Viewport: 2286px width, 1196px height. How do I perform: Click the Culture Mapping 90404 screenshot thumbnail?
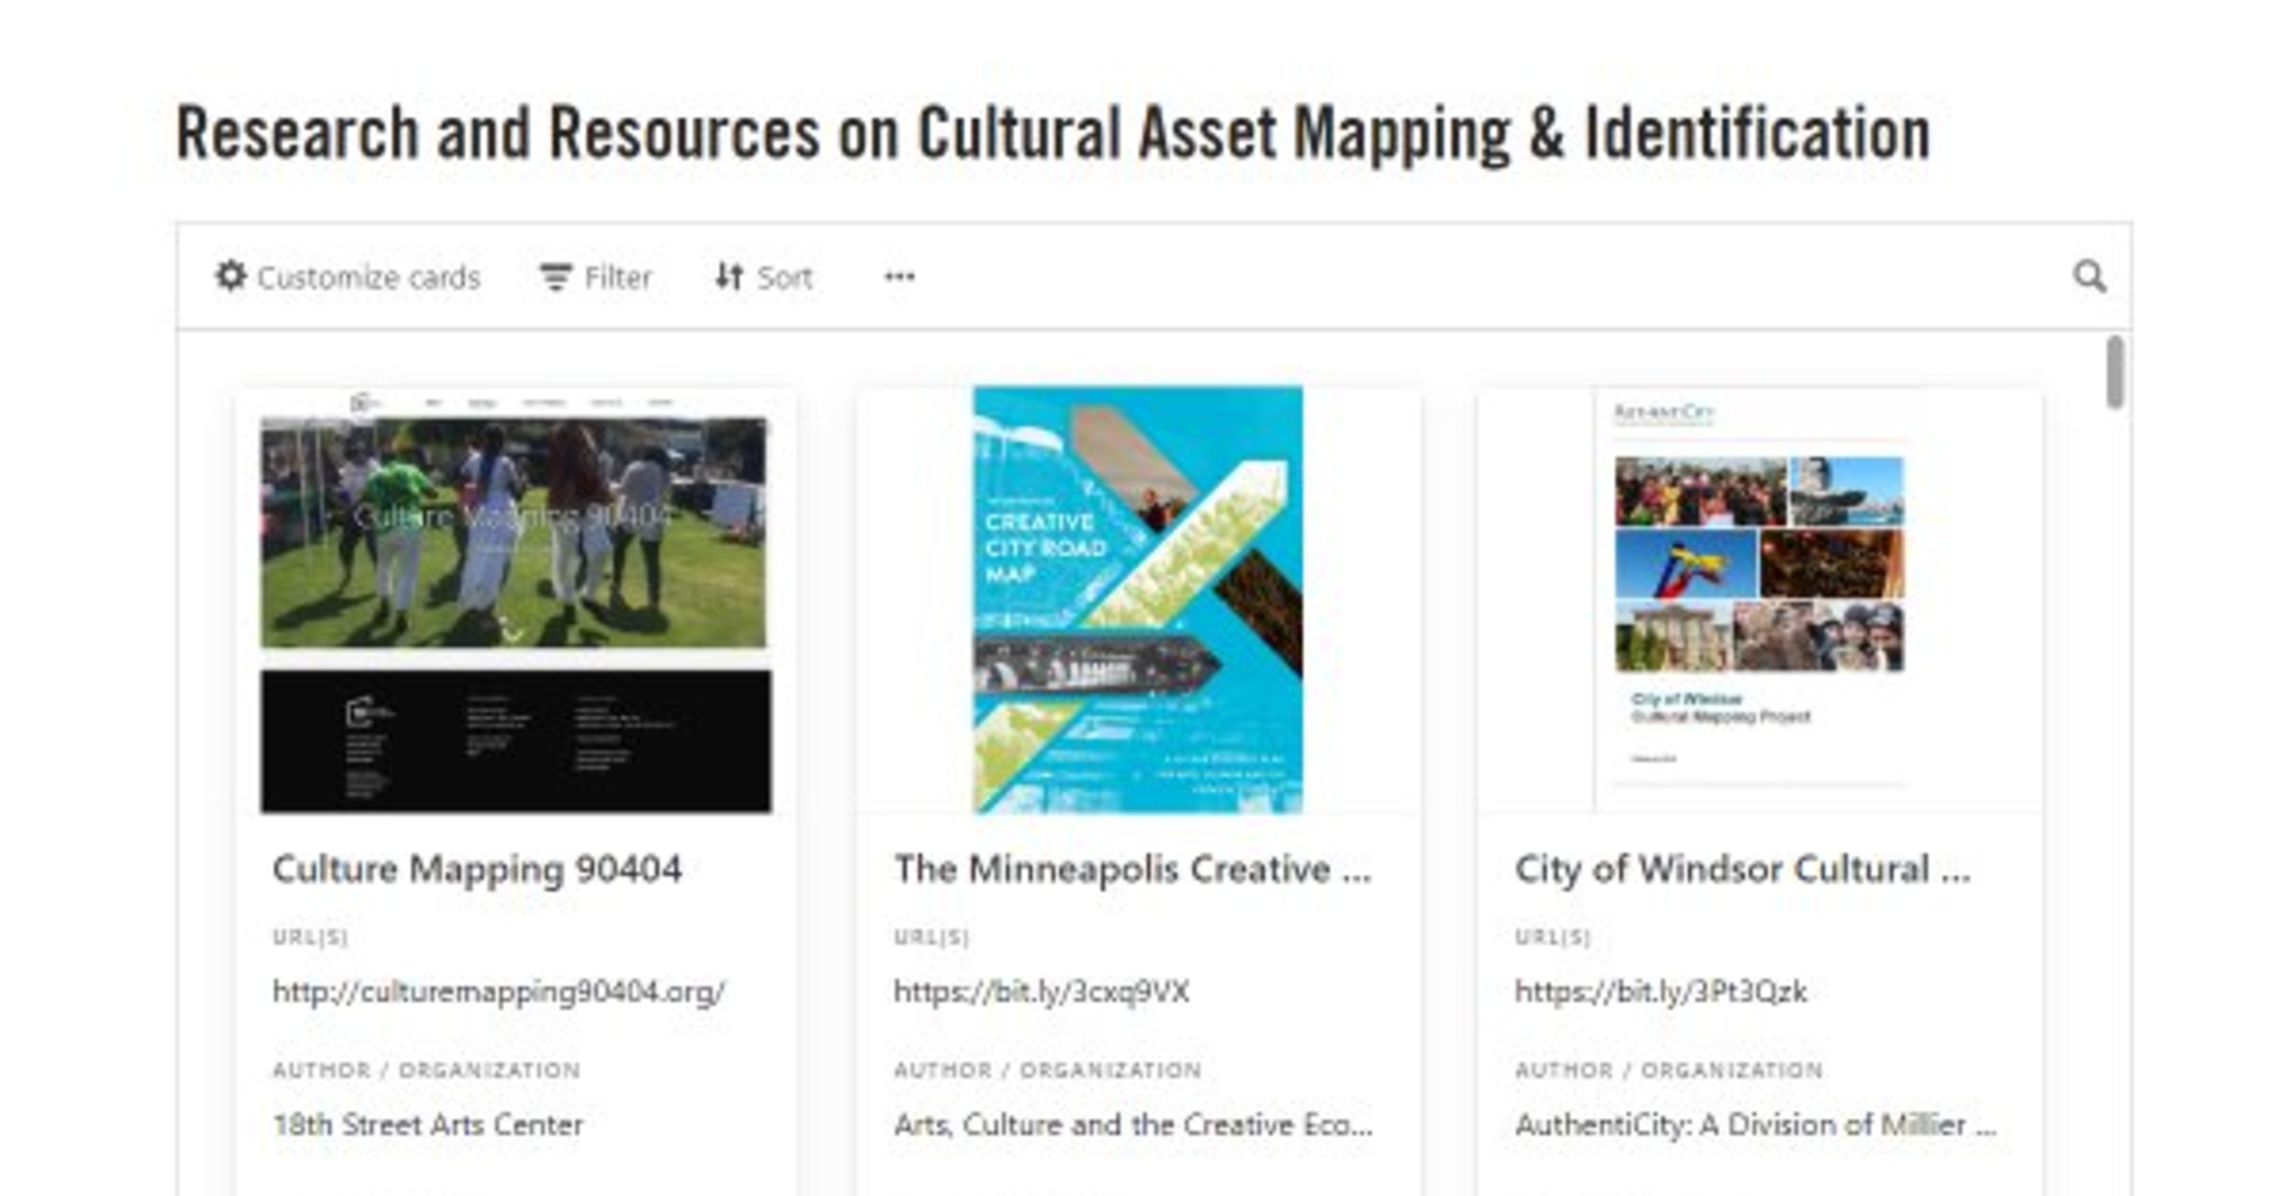(x=515, y=602)
